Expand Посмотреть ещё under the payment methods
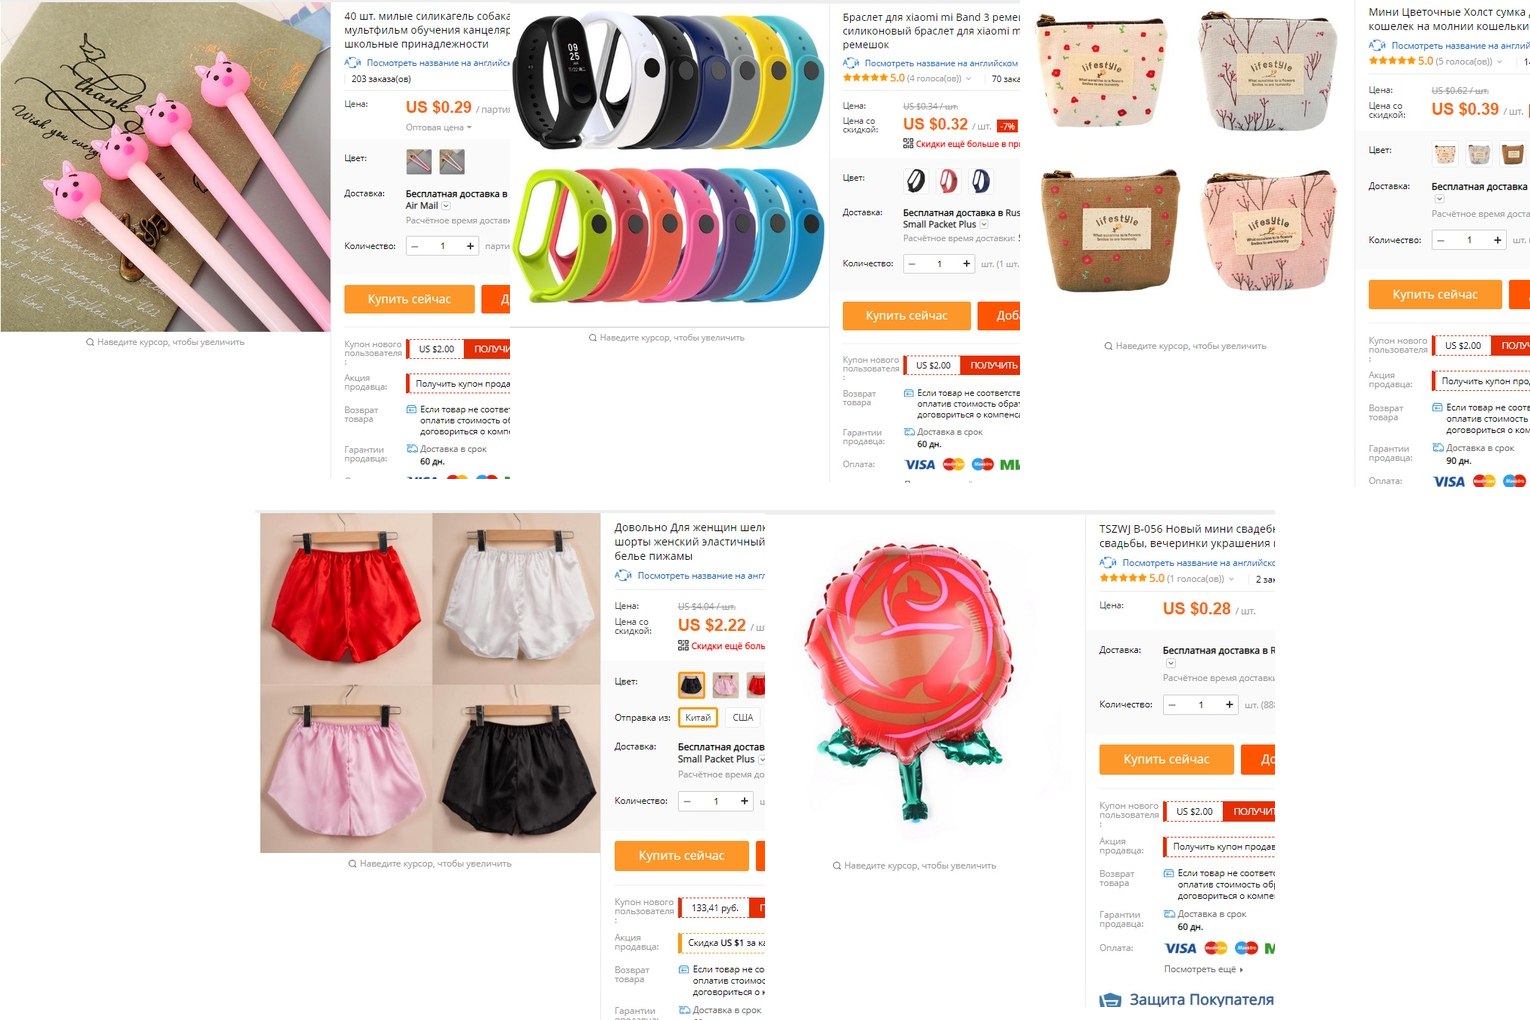The width and height of the screenshot is (1530, 1020). pyautogui.click(x=1203, y=970)
